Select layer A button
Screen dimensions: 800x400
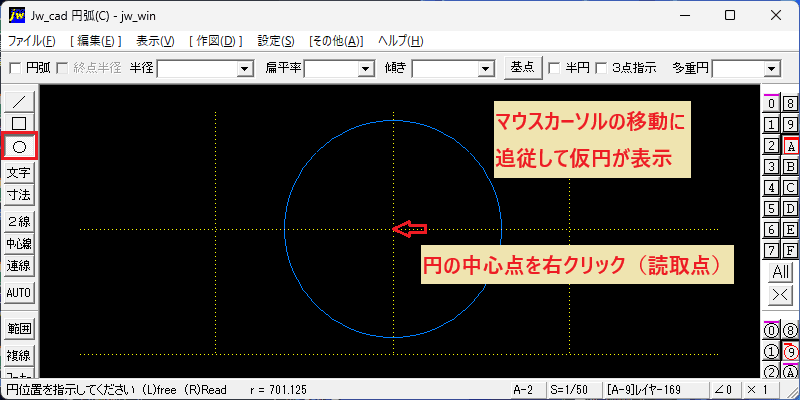(x=790, y=146)
